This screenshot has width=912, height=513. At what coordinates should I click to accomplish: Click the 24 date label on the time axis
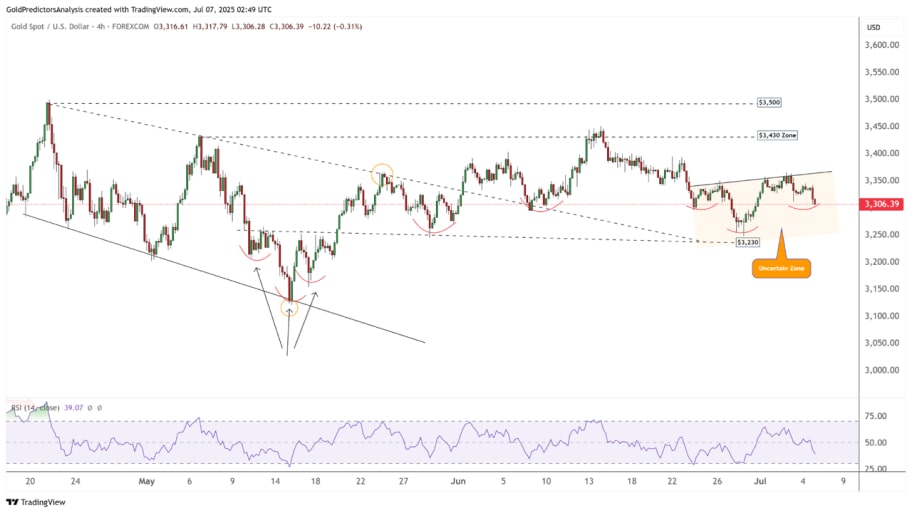(x=75, y=482)
